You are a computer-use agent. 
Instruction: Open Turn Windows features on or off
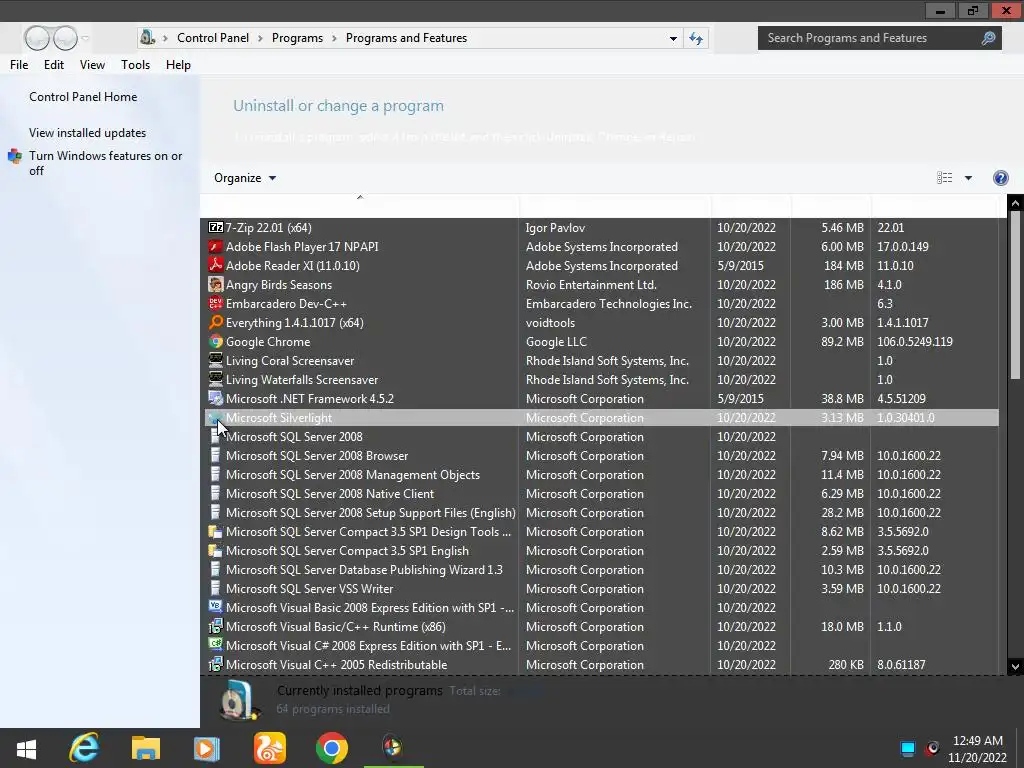point(106,163)
